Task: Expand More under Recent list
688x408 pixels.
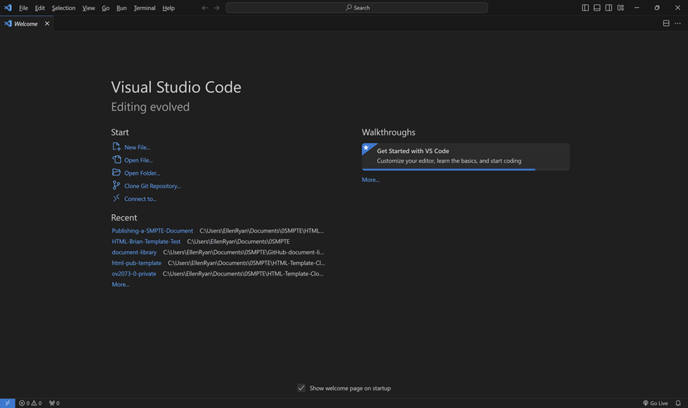Action: [120, 285]
